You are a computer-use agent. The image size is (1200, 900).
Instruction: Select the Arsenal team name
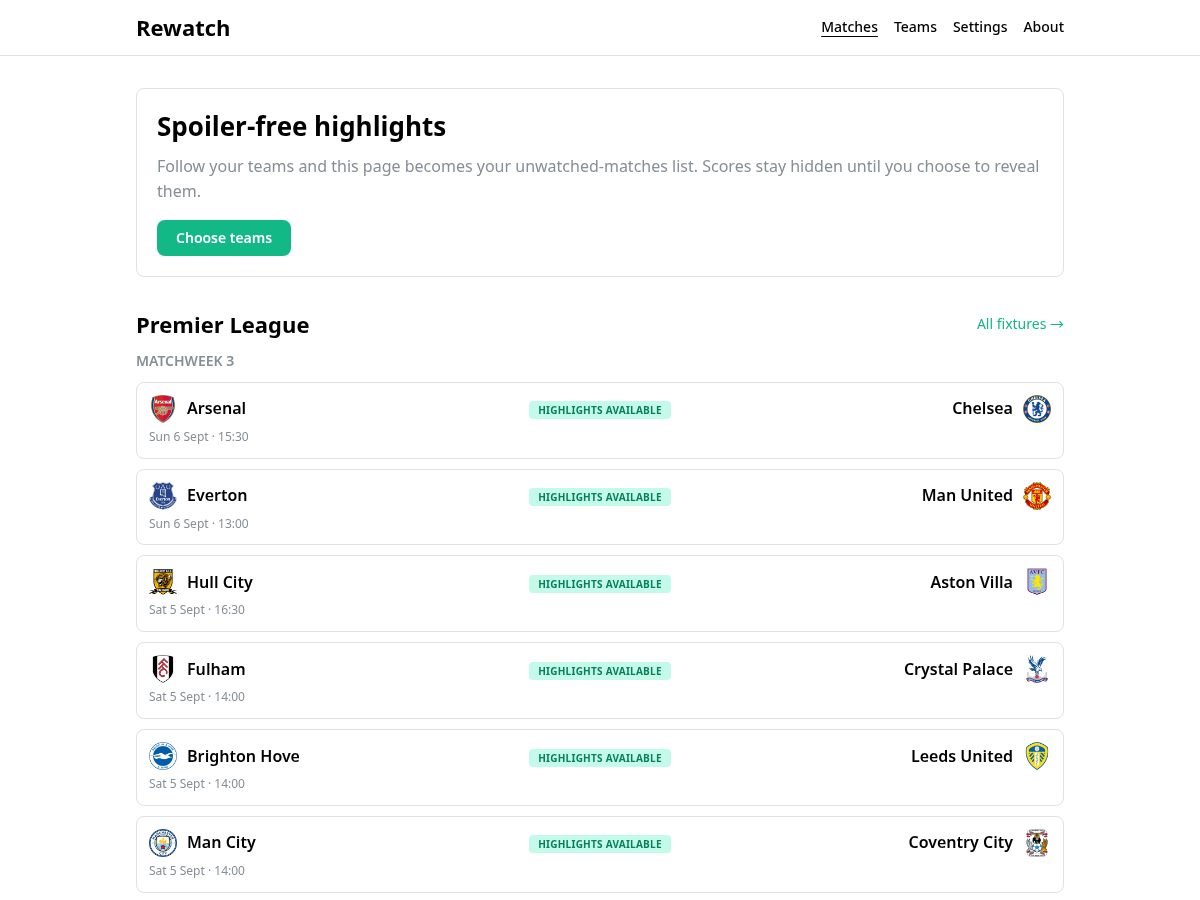pyautogui.click(x=216, y=408)
